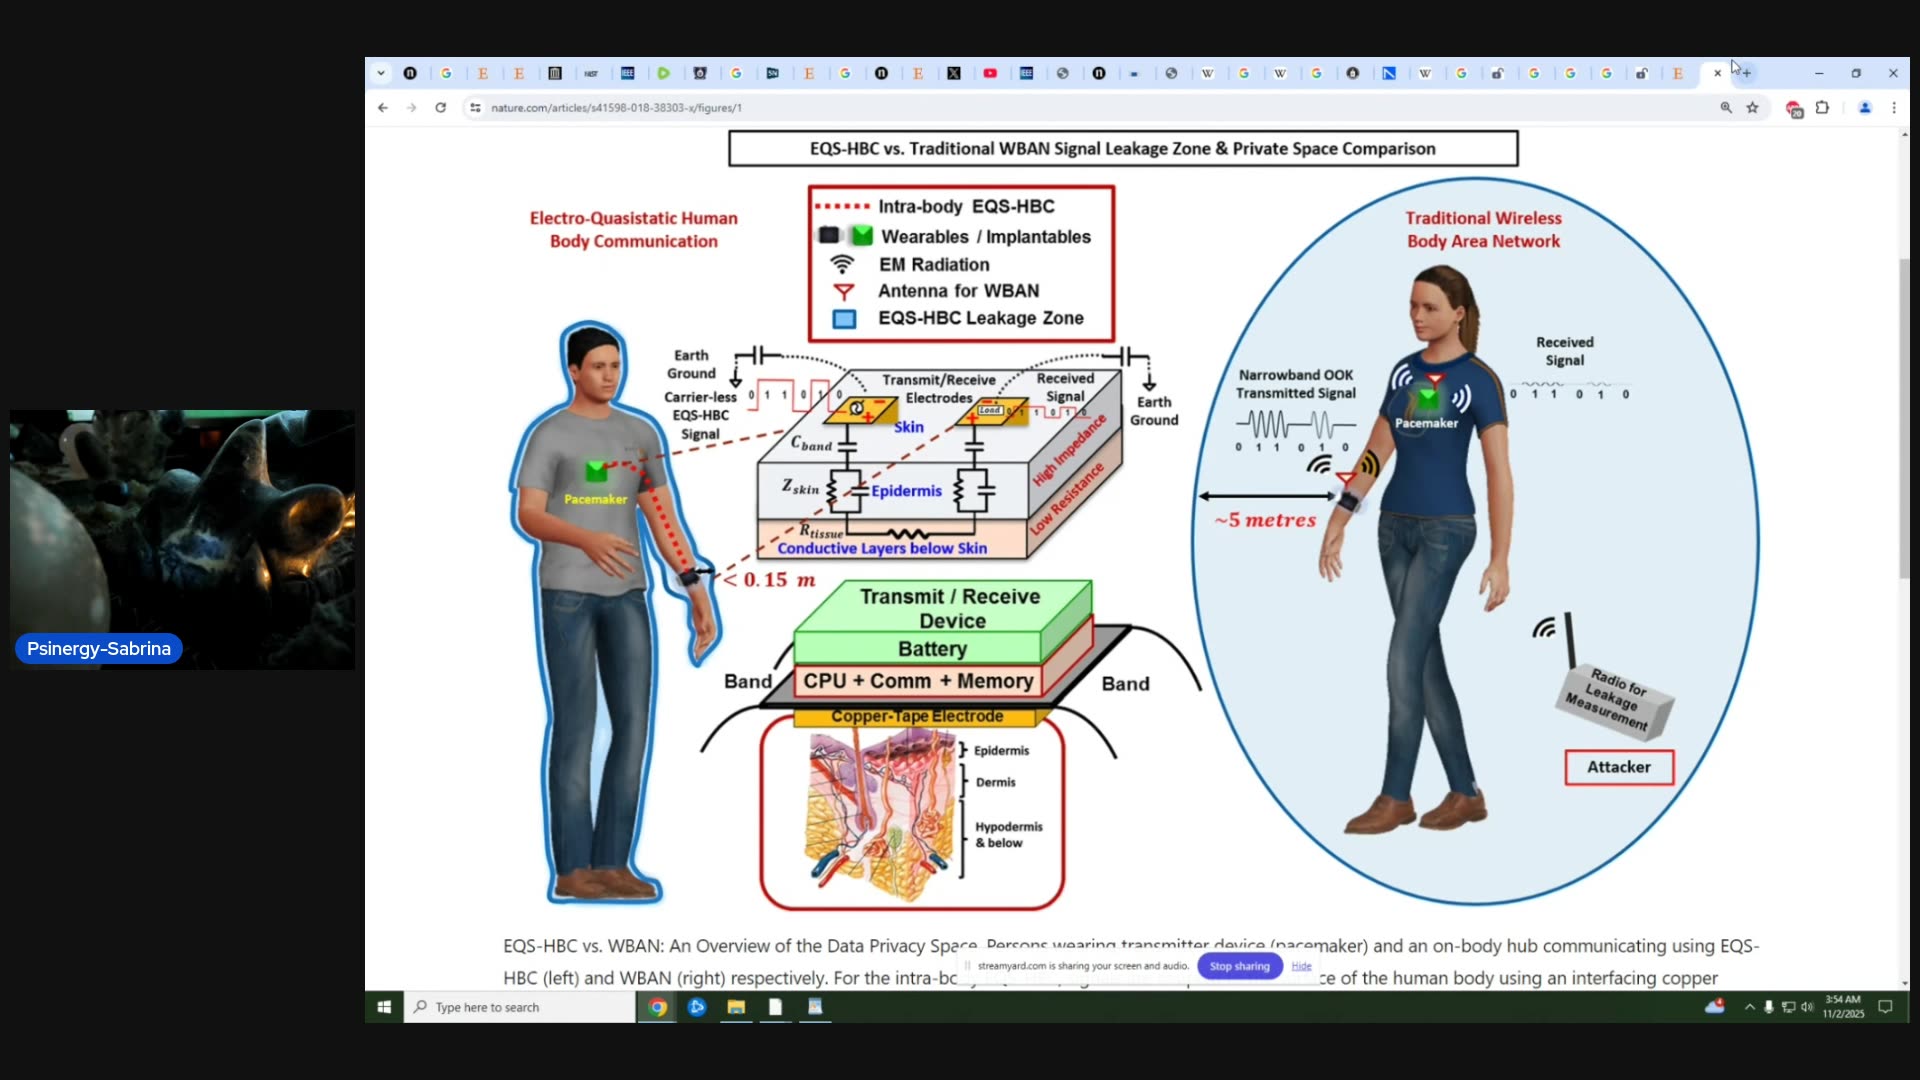The image size is (1920, 1080).
Task: Open Chrome three-dot menu
Action: (1894, 108)
